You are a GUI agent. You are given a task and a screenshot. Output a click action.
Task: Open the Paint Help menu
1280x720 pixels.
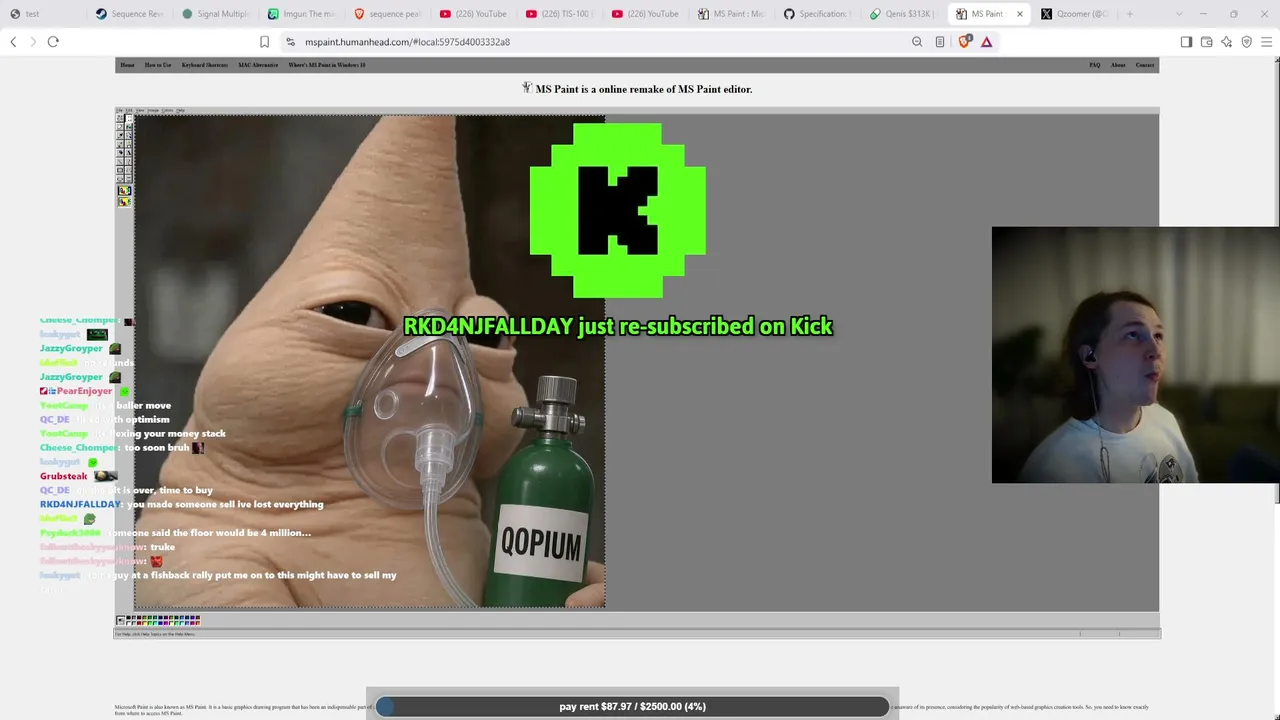[x=180, y=110]
